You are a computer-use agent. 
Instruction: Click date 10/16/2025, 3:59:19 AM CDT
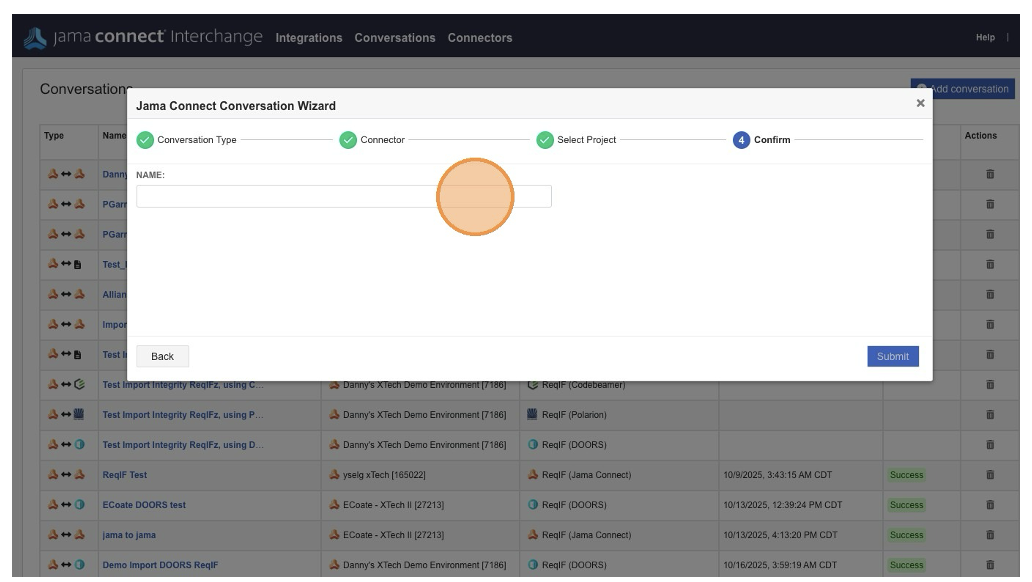780,565
